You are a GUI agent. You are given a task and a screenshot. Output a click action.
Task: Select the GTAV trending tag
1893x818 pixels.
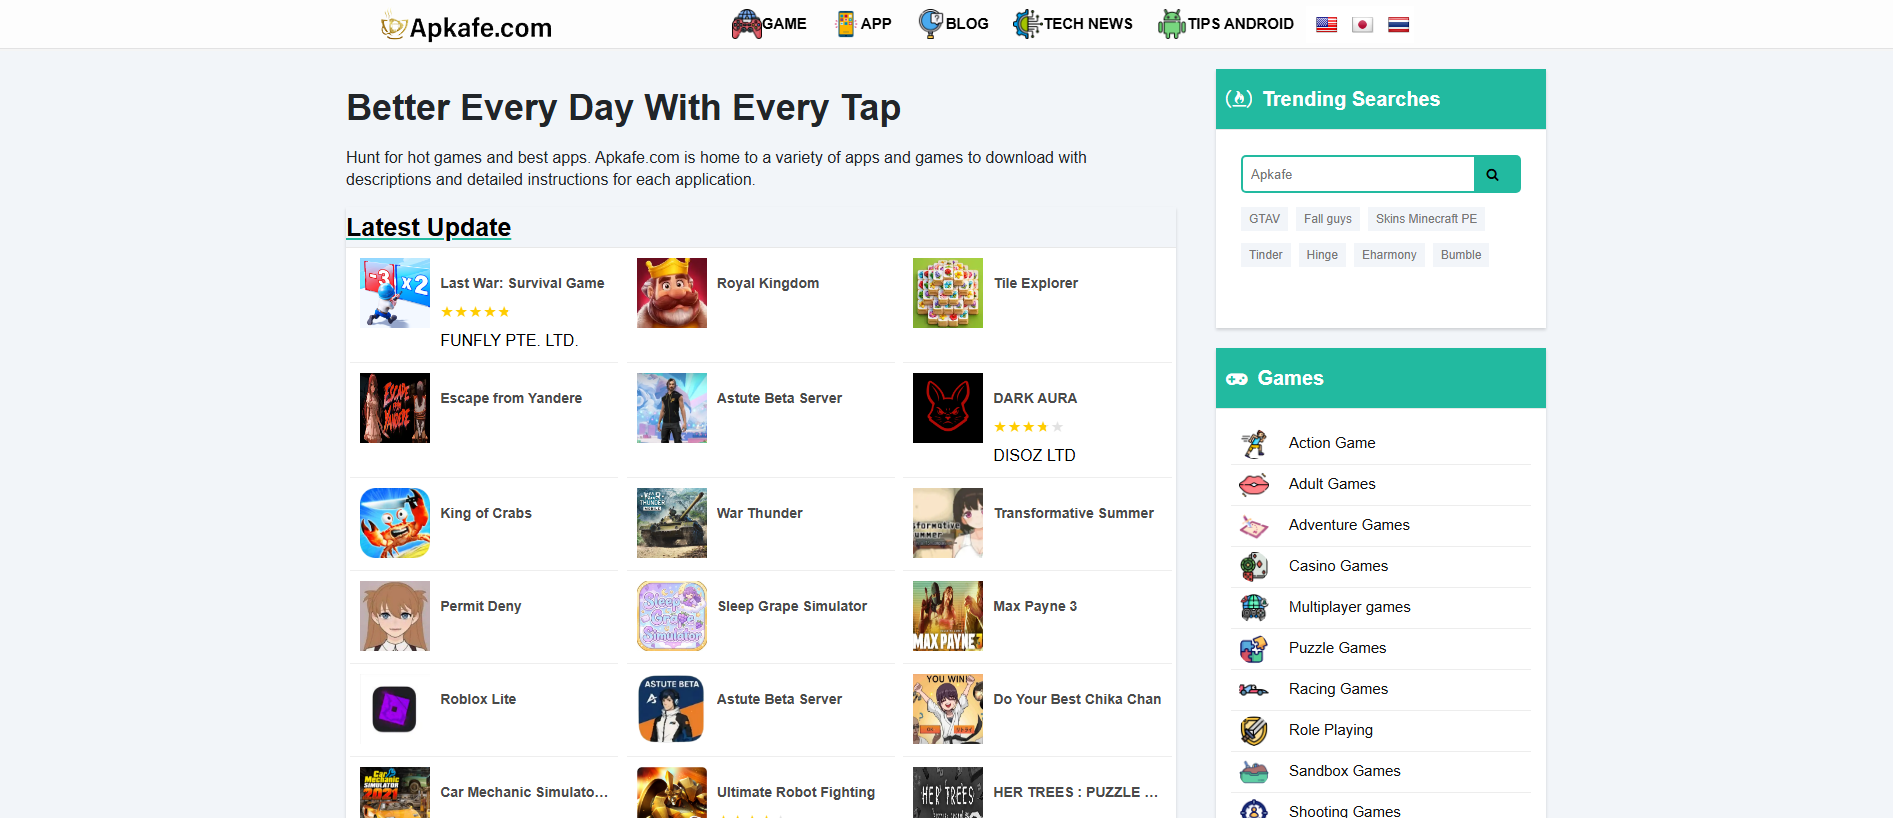(1264, 219)
